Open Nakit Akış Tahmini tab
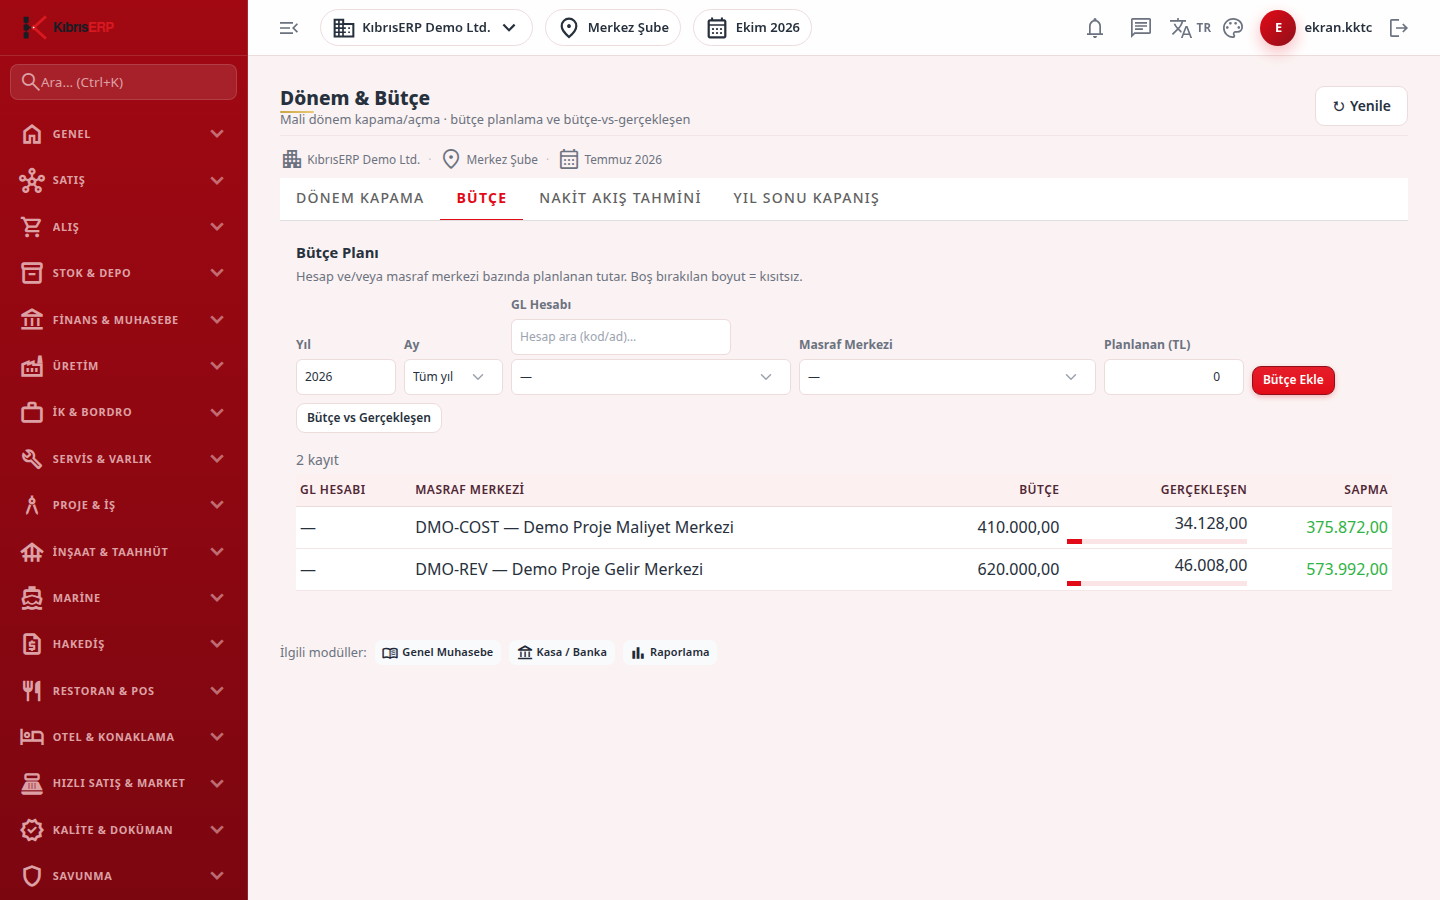The height and width of the screenshot is (900, 1440). pos(620,199)
